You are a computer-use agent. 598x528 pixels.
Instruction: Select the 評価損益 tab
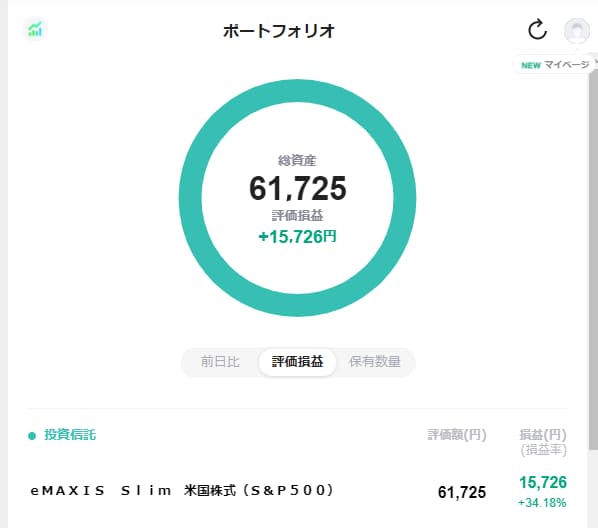[297, 361]
